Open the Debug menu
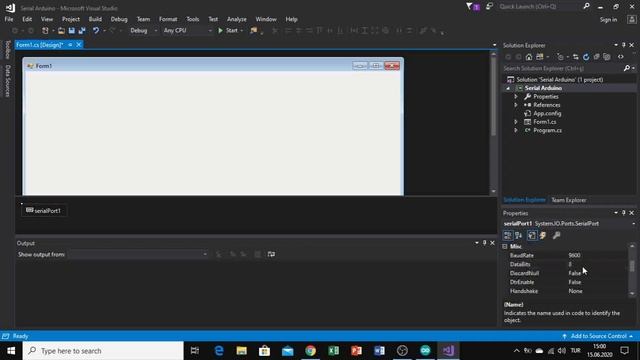This screenshot has height=360, width=640. click(x=119, y=19)
